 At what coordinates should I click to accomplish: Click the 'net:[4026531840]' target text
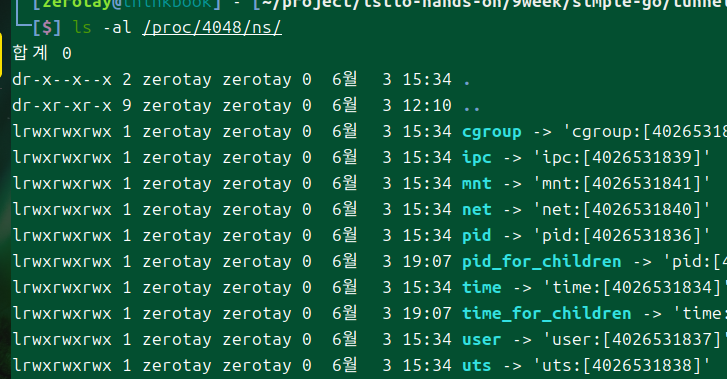(x=622, y=209)
